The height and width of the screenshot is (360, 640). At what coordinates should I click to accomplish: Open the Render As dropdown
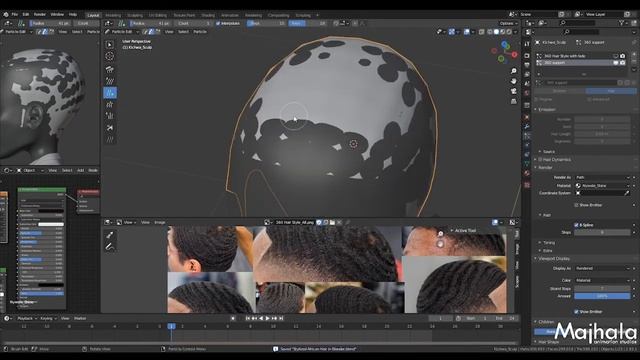point(602,177)
